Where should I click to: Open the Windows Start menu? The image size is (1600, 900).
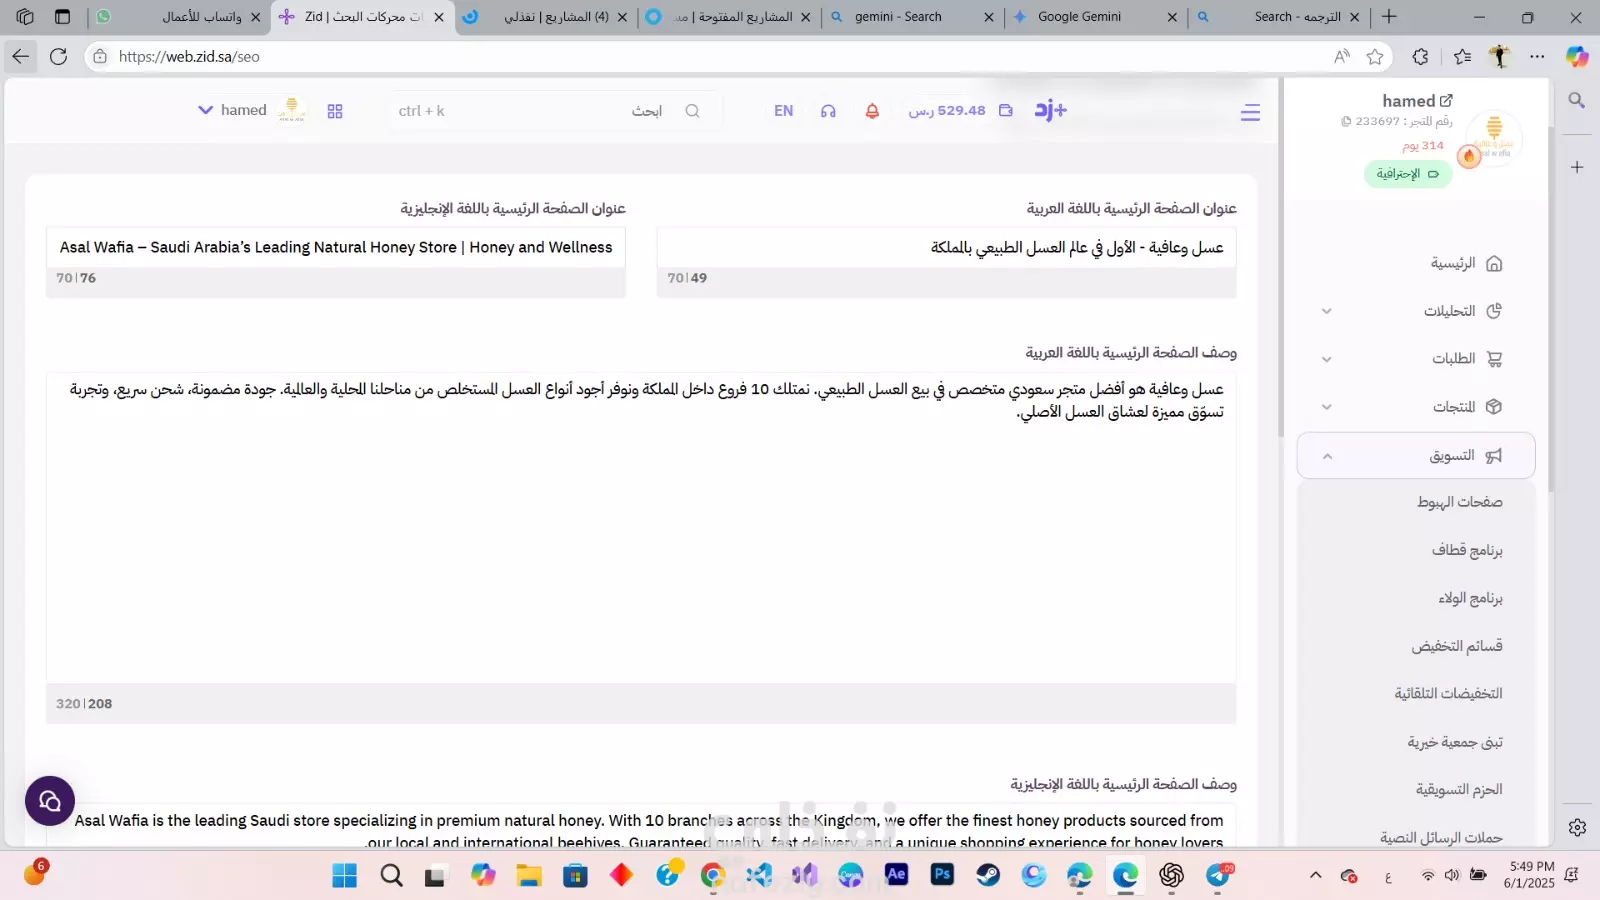(344, 875)
